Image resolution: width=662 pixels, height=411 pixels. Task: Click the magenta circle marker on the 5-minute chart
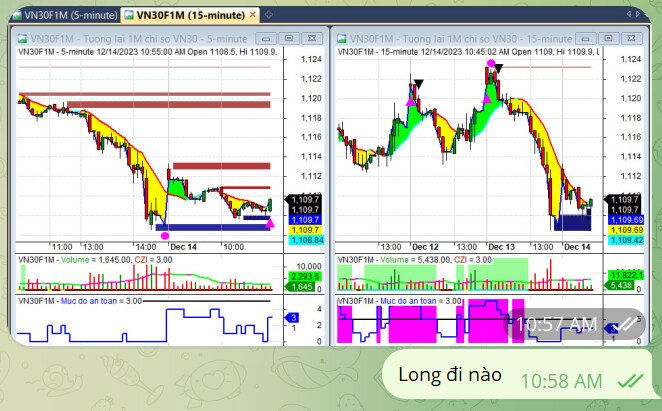165,235
